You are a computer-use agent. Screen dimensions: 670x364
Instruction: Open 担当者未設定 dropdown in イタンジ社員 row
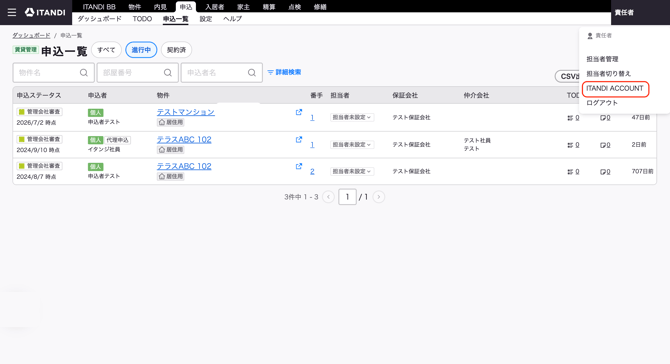[352, 144]
